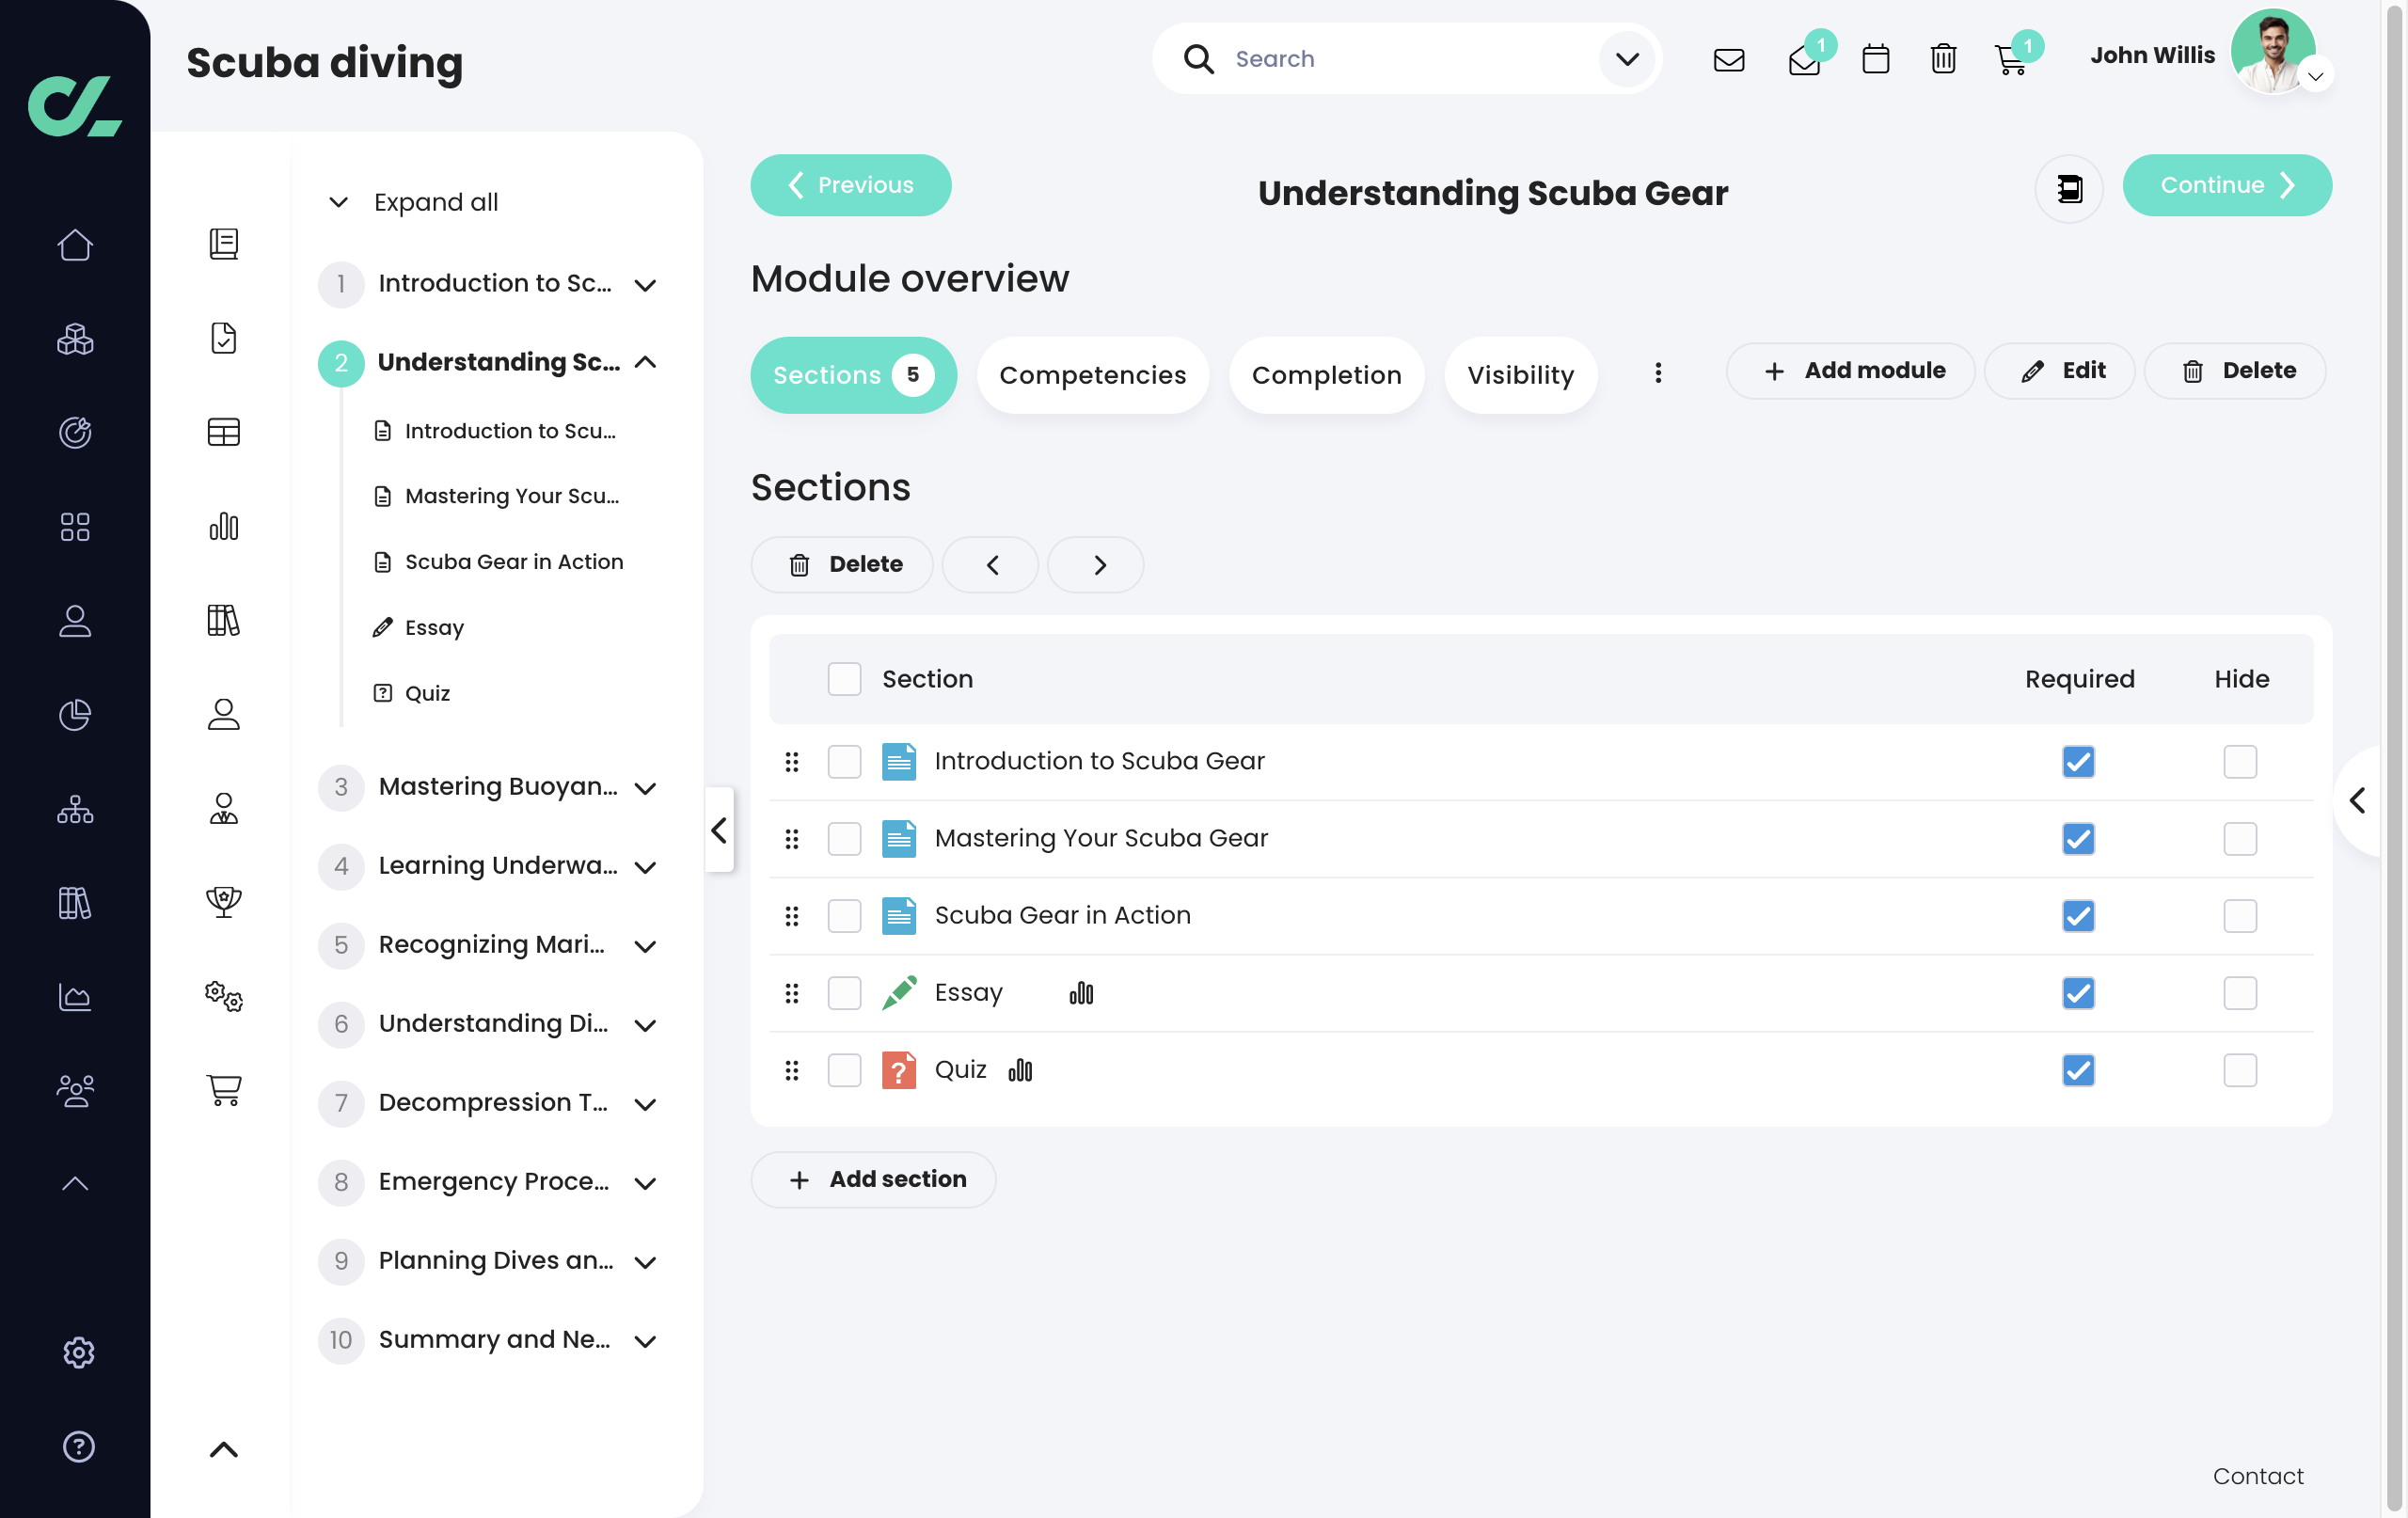Open the search dropdown arrow
Viewport: 2408px width, 1518px height.
1627,59
